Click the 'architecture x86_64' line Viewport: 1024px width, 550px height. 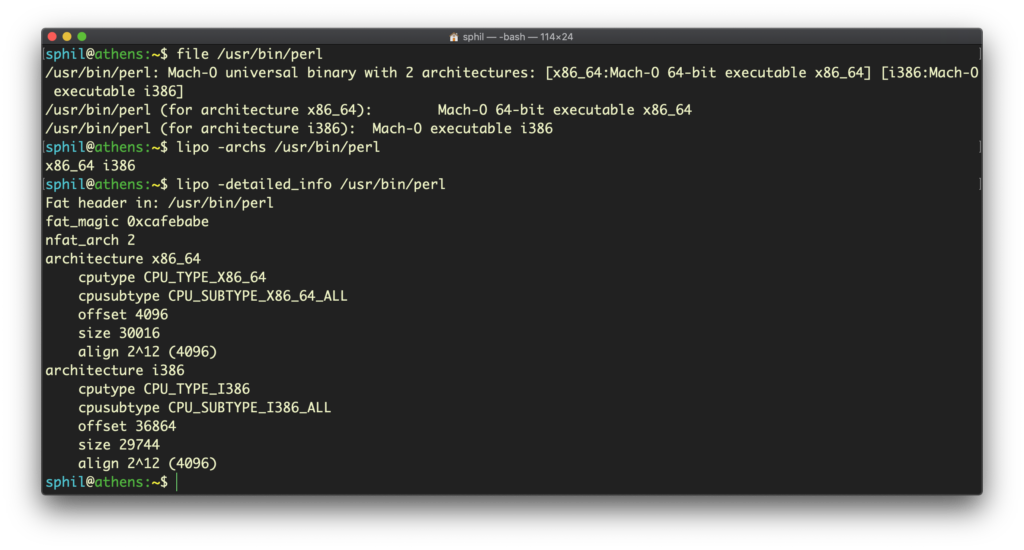click(x=123, y=259)
